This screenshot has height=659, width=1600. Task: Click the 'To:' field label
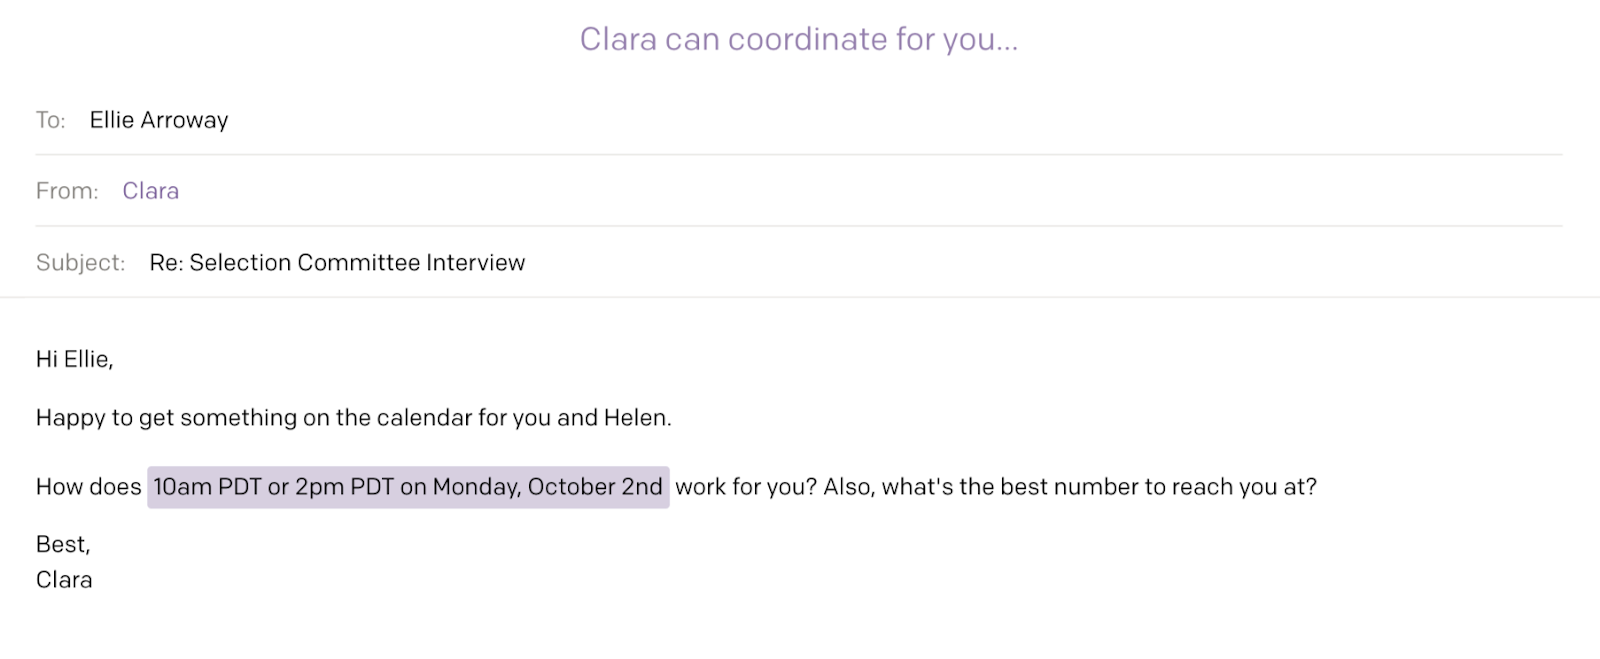click(x=50, y=120)
